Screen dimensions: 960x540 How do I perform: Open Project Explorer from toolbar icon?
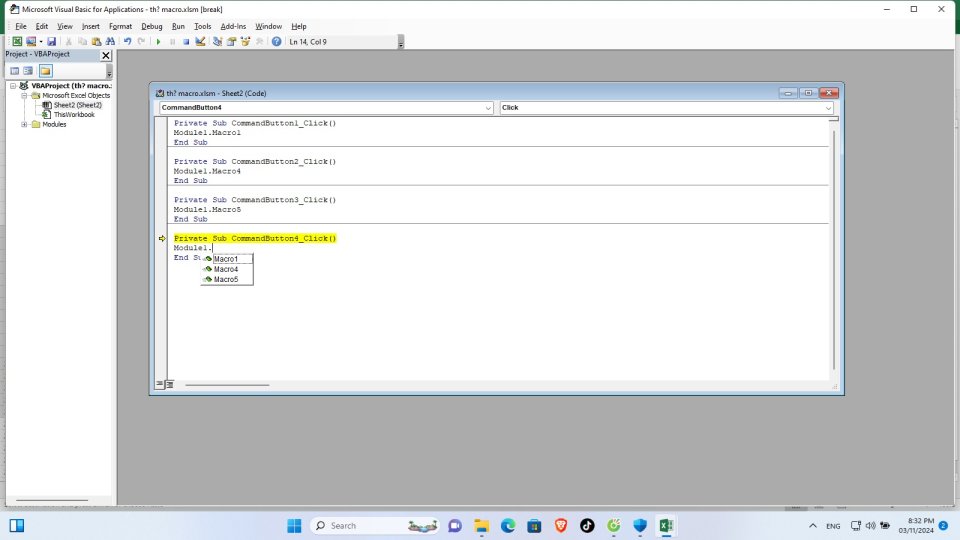coord(218,42)
